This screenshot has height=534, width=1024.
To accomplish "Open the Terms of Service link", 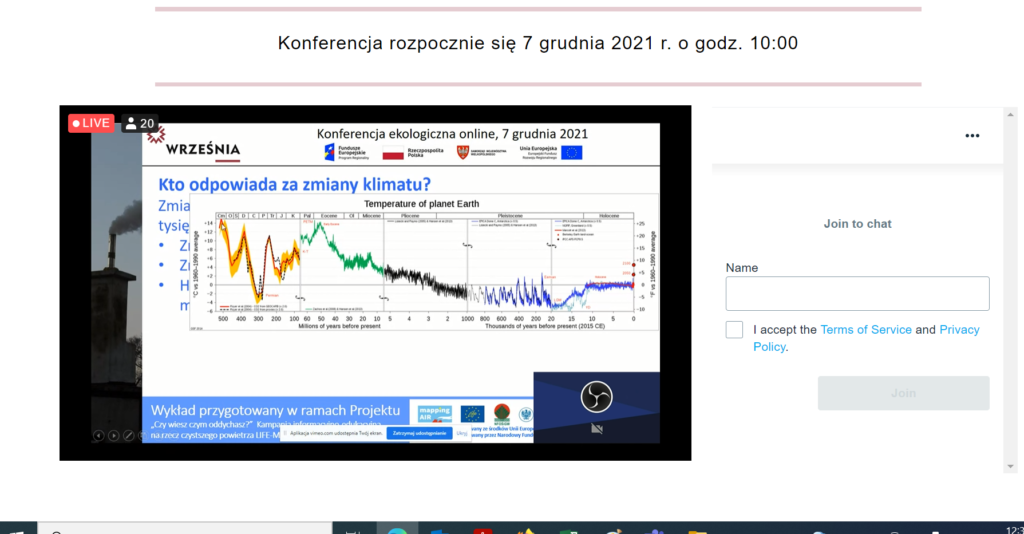I will point(865,330).
